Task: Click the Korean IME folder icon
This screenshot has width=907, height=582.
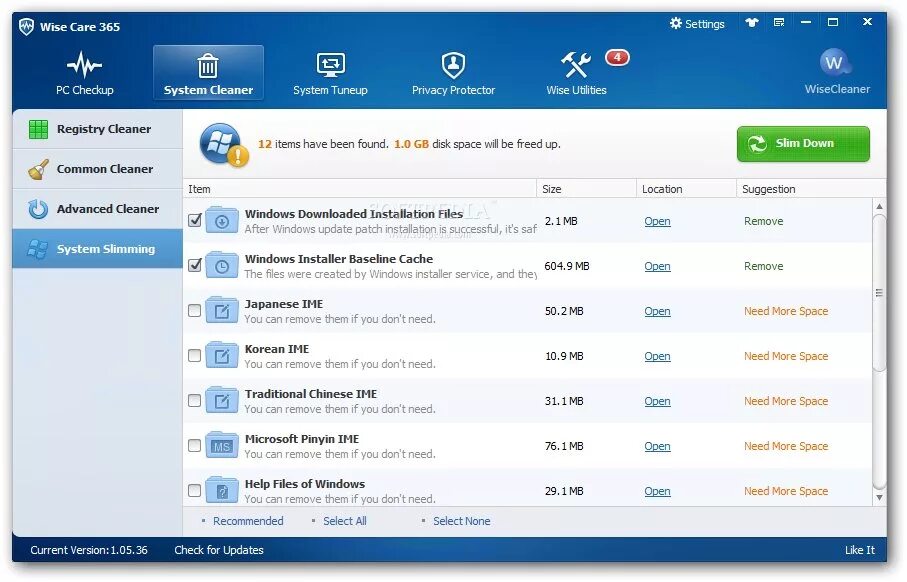Action: (222, 355)
